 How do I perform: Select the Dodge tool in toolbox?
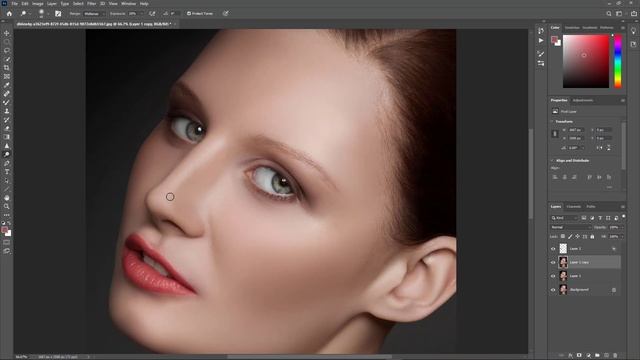coord(7,154)
